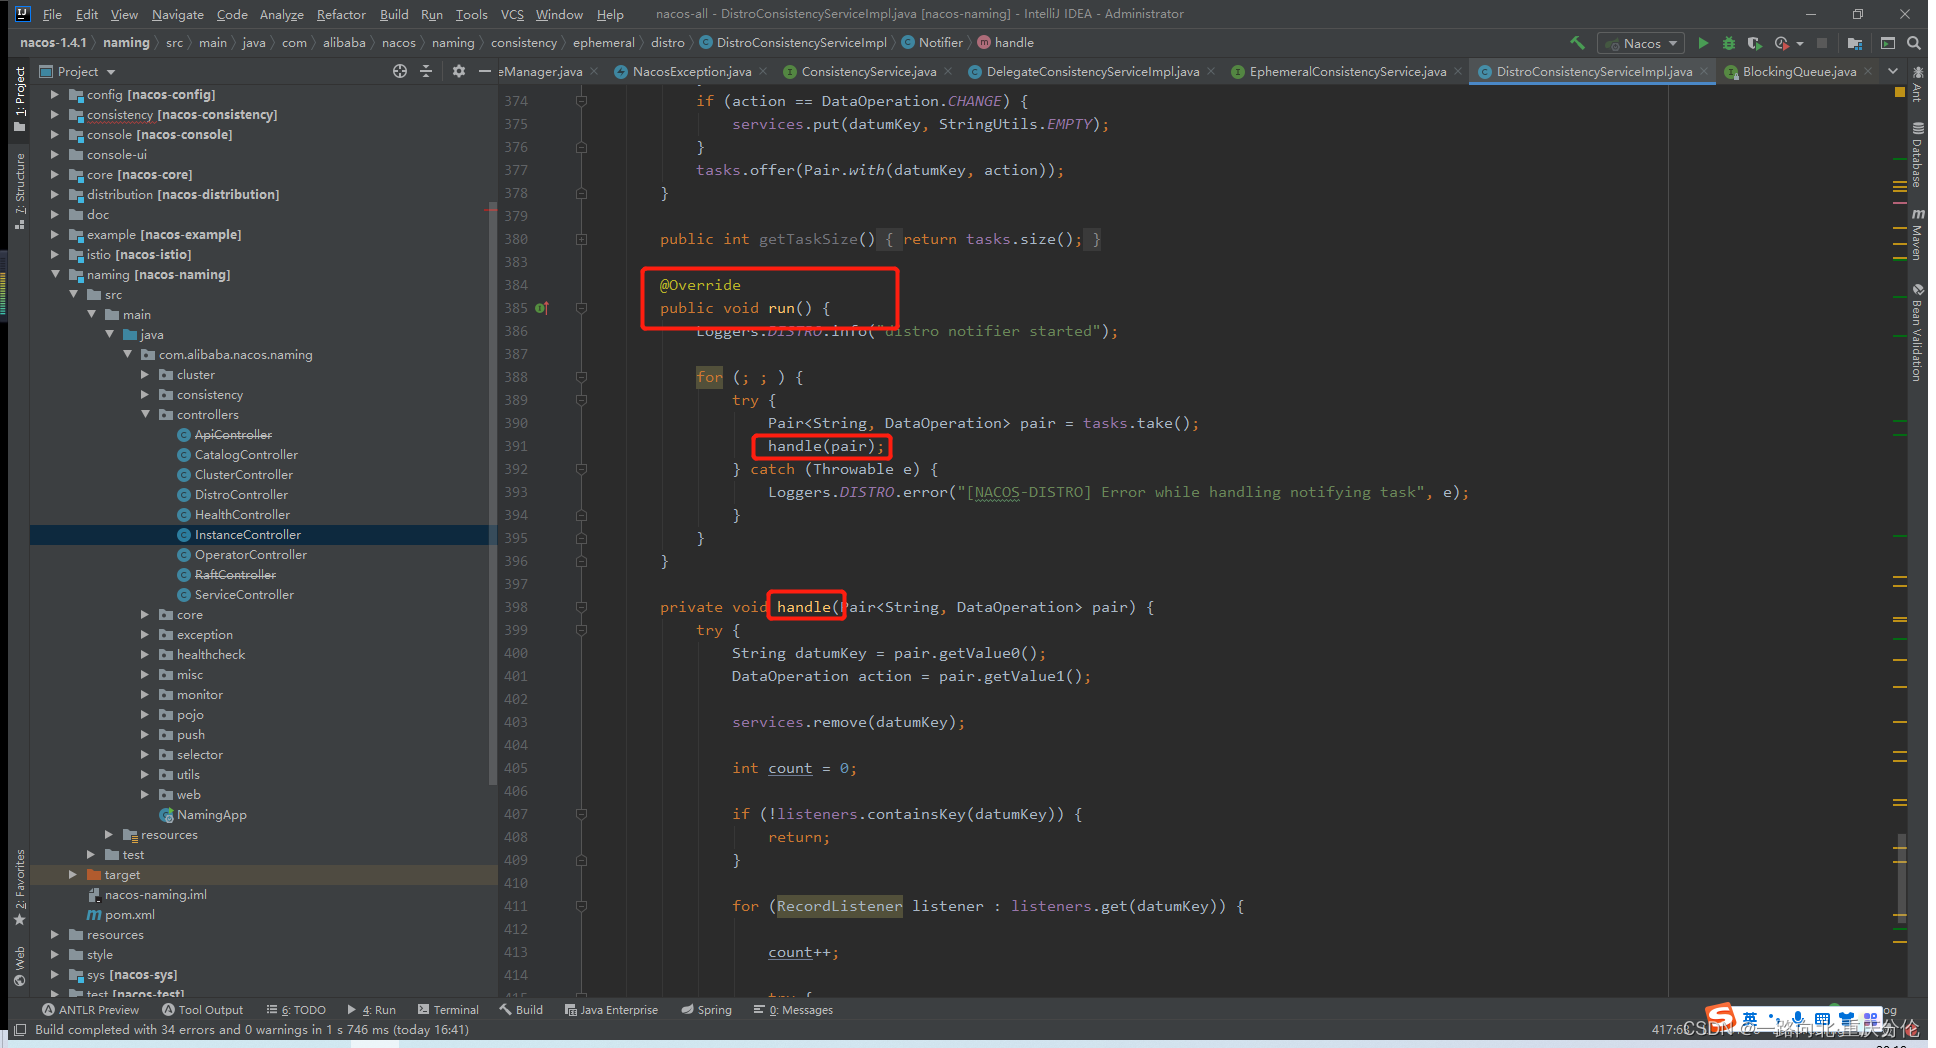This screenshot has height=1048, width=1936.
Task: Click the Stop square icon in toolbar
Action: tap(1822, 43)
